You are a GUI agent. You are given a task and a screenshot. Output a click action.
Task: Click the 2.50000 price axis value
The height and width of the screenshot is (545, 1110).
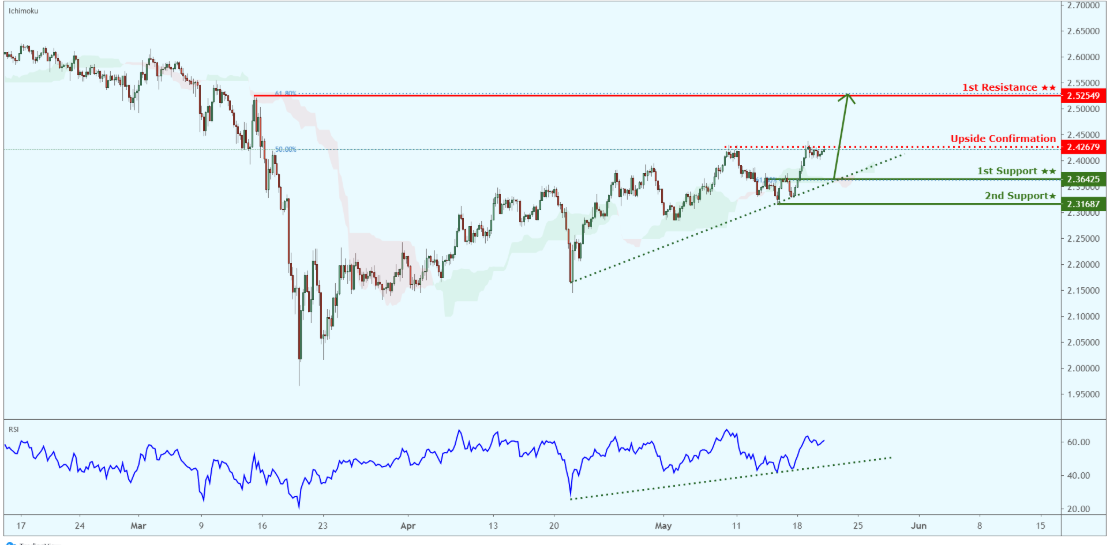1085,109
